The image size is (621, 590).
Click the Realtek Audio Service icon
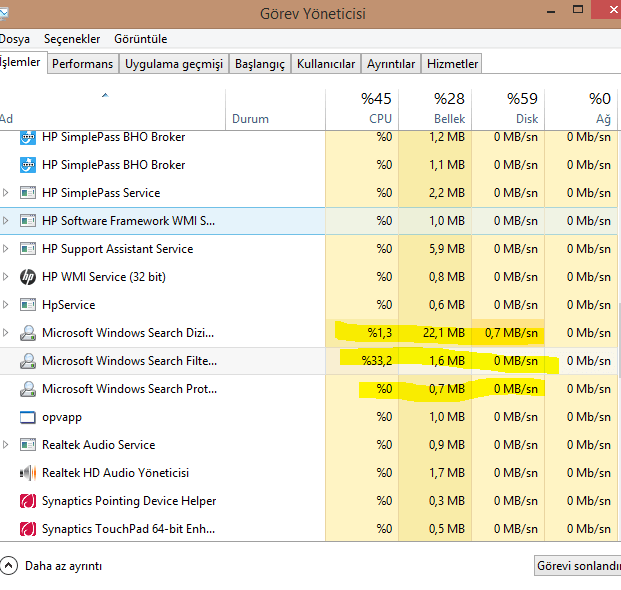tap(28, 445)
